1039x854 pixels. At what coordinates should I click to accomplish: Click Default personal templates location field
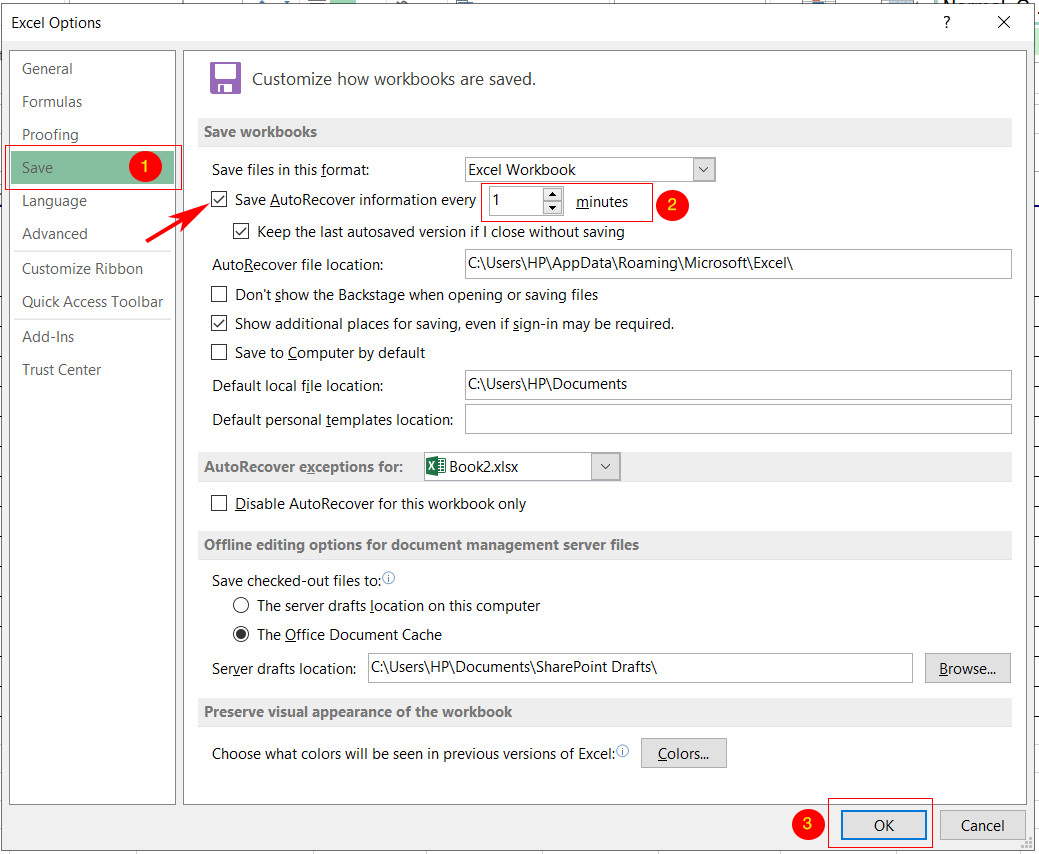tap(738, 419)
